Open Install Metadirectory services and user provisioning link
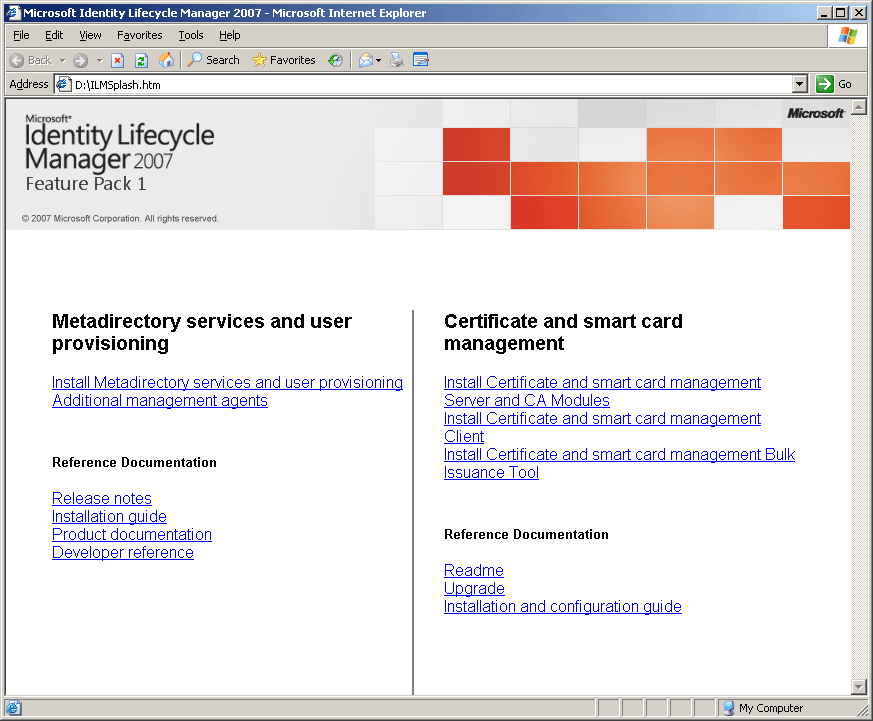Viewport: 873px width, 721px height. [x=227, y=382]
